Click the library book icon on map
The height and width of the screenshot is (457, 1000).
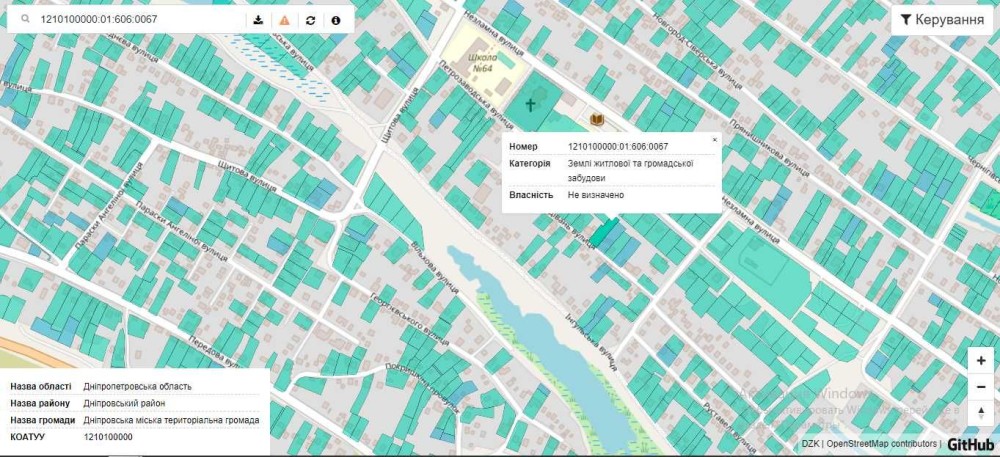597,119
